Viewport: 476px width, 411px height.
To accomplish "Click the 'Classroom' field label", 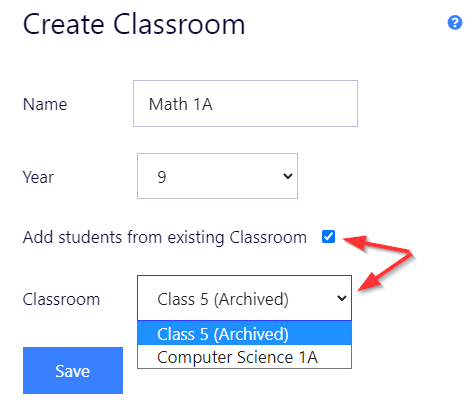I will 61,299.
